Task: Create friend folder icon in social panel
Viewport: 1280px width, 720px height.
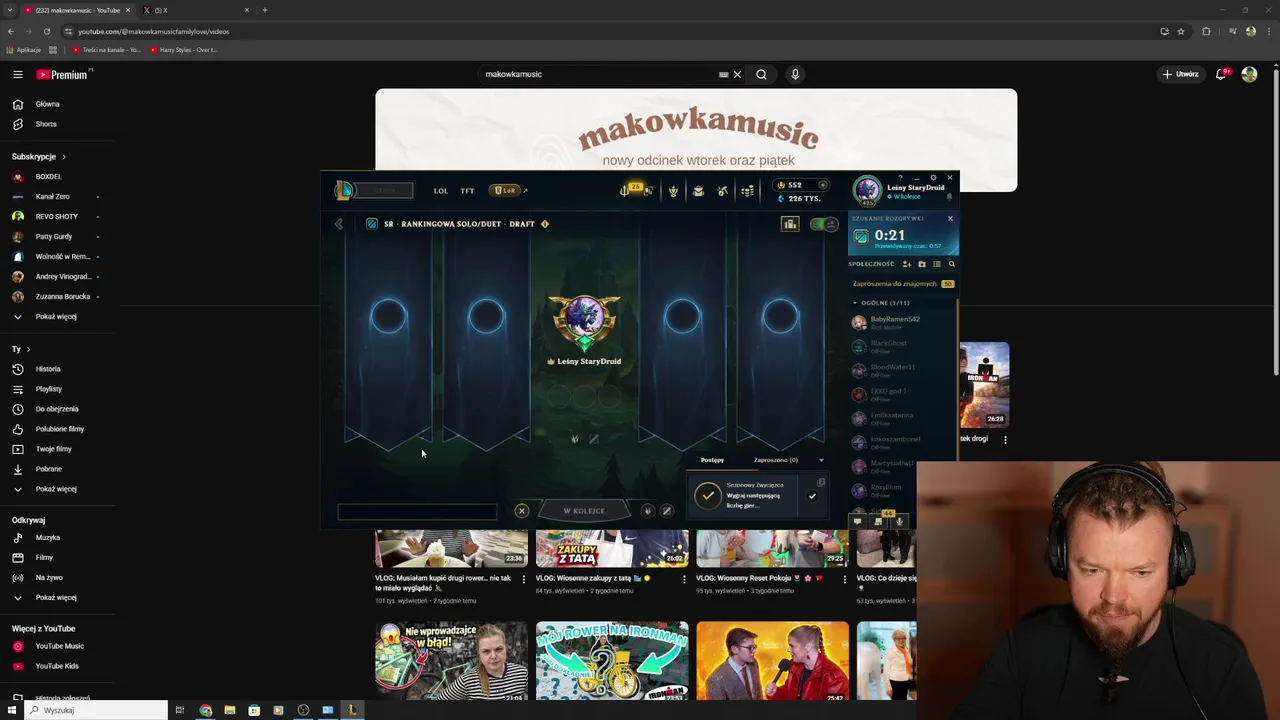Action: (922, 264)
